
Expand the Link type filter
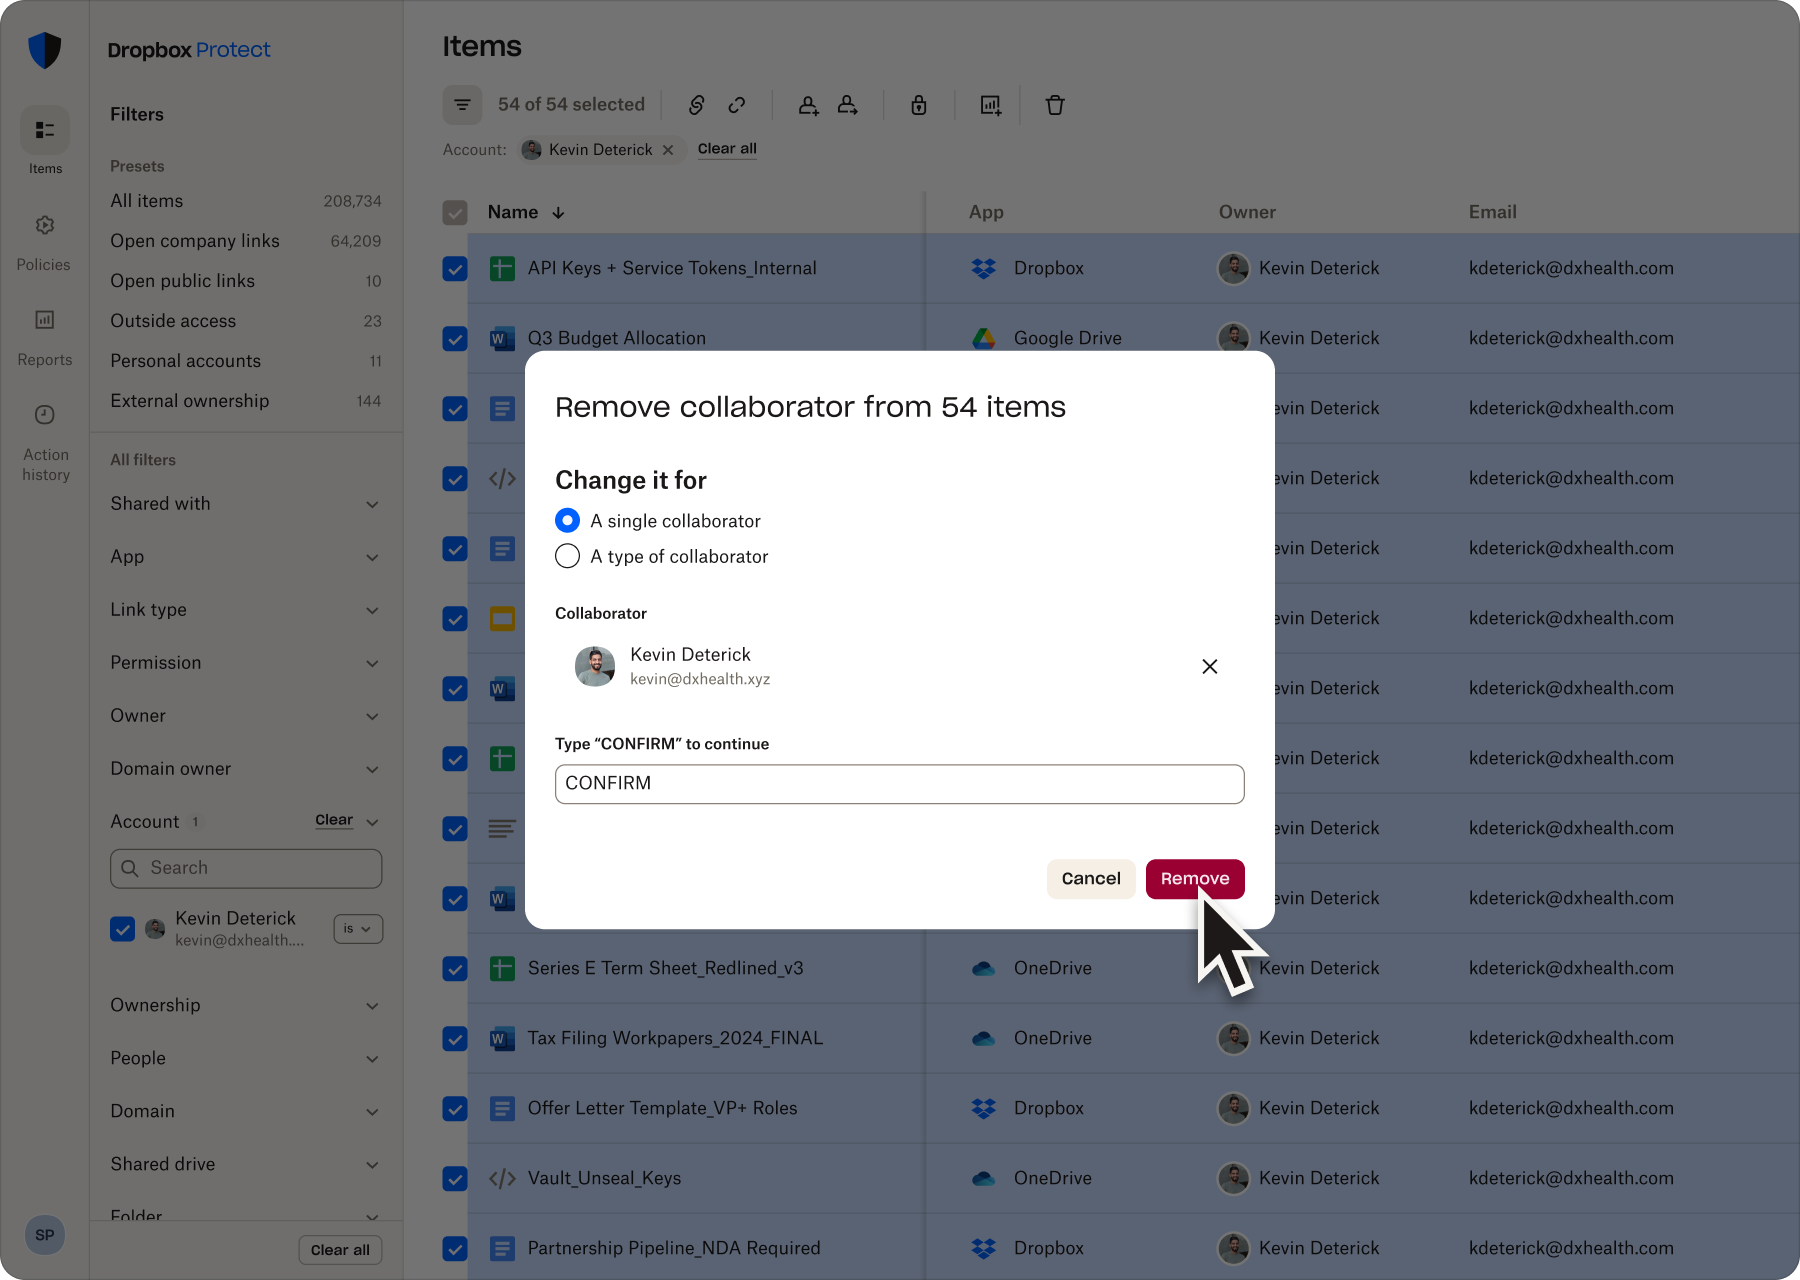245,610
